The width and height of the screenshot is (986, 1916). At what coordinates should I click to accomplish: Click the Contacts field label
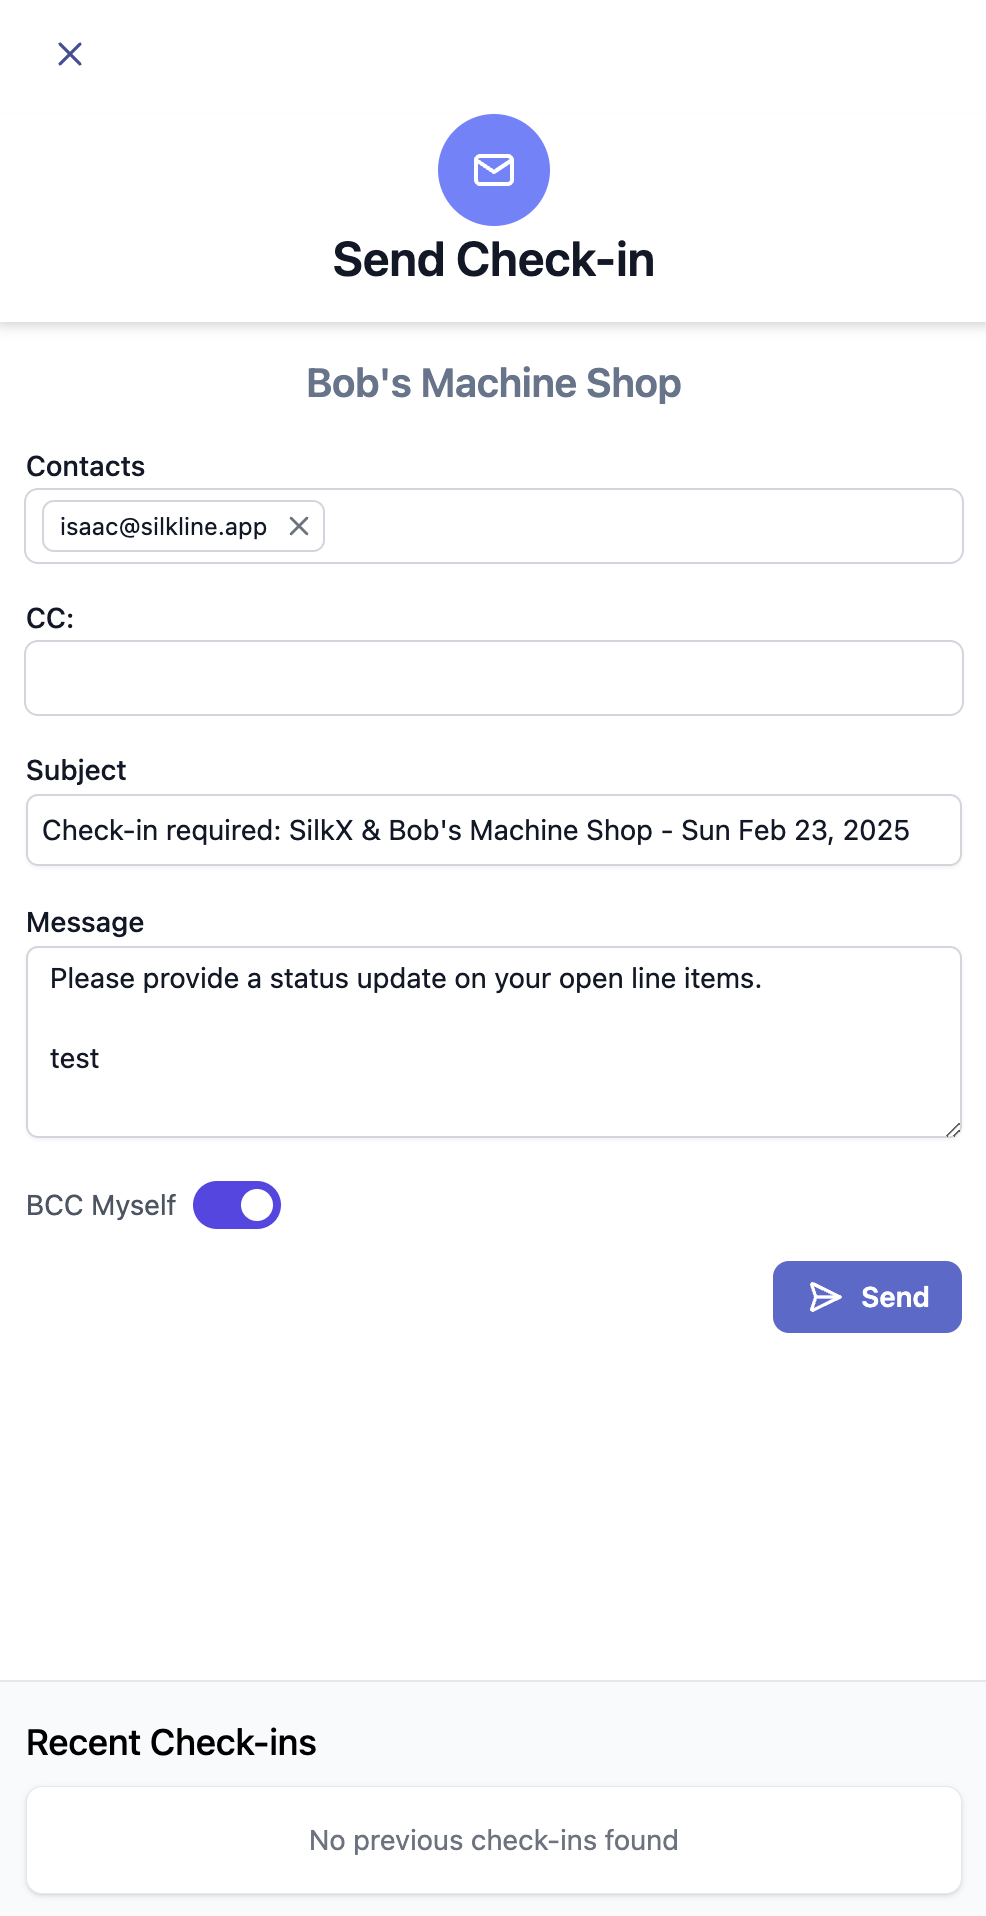(x=86, y=466)
